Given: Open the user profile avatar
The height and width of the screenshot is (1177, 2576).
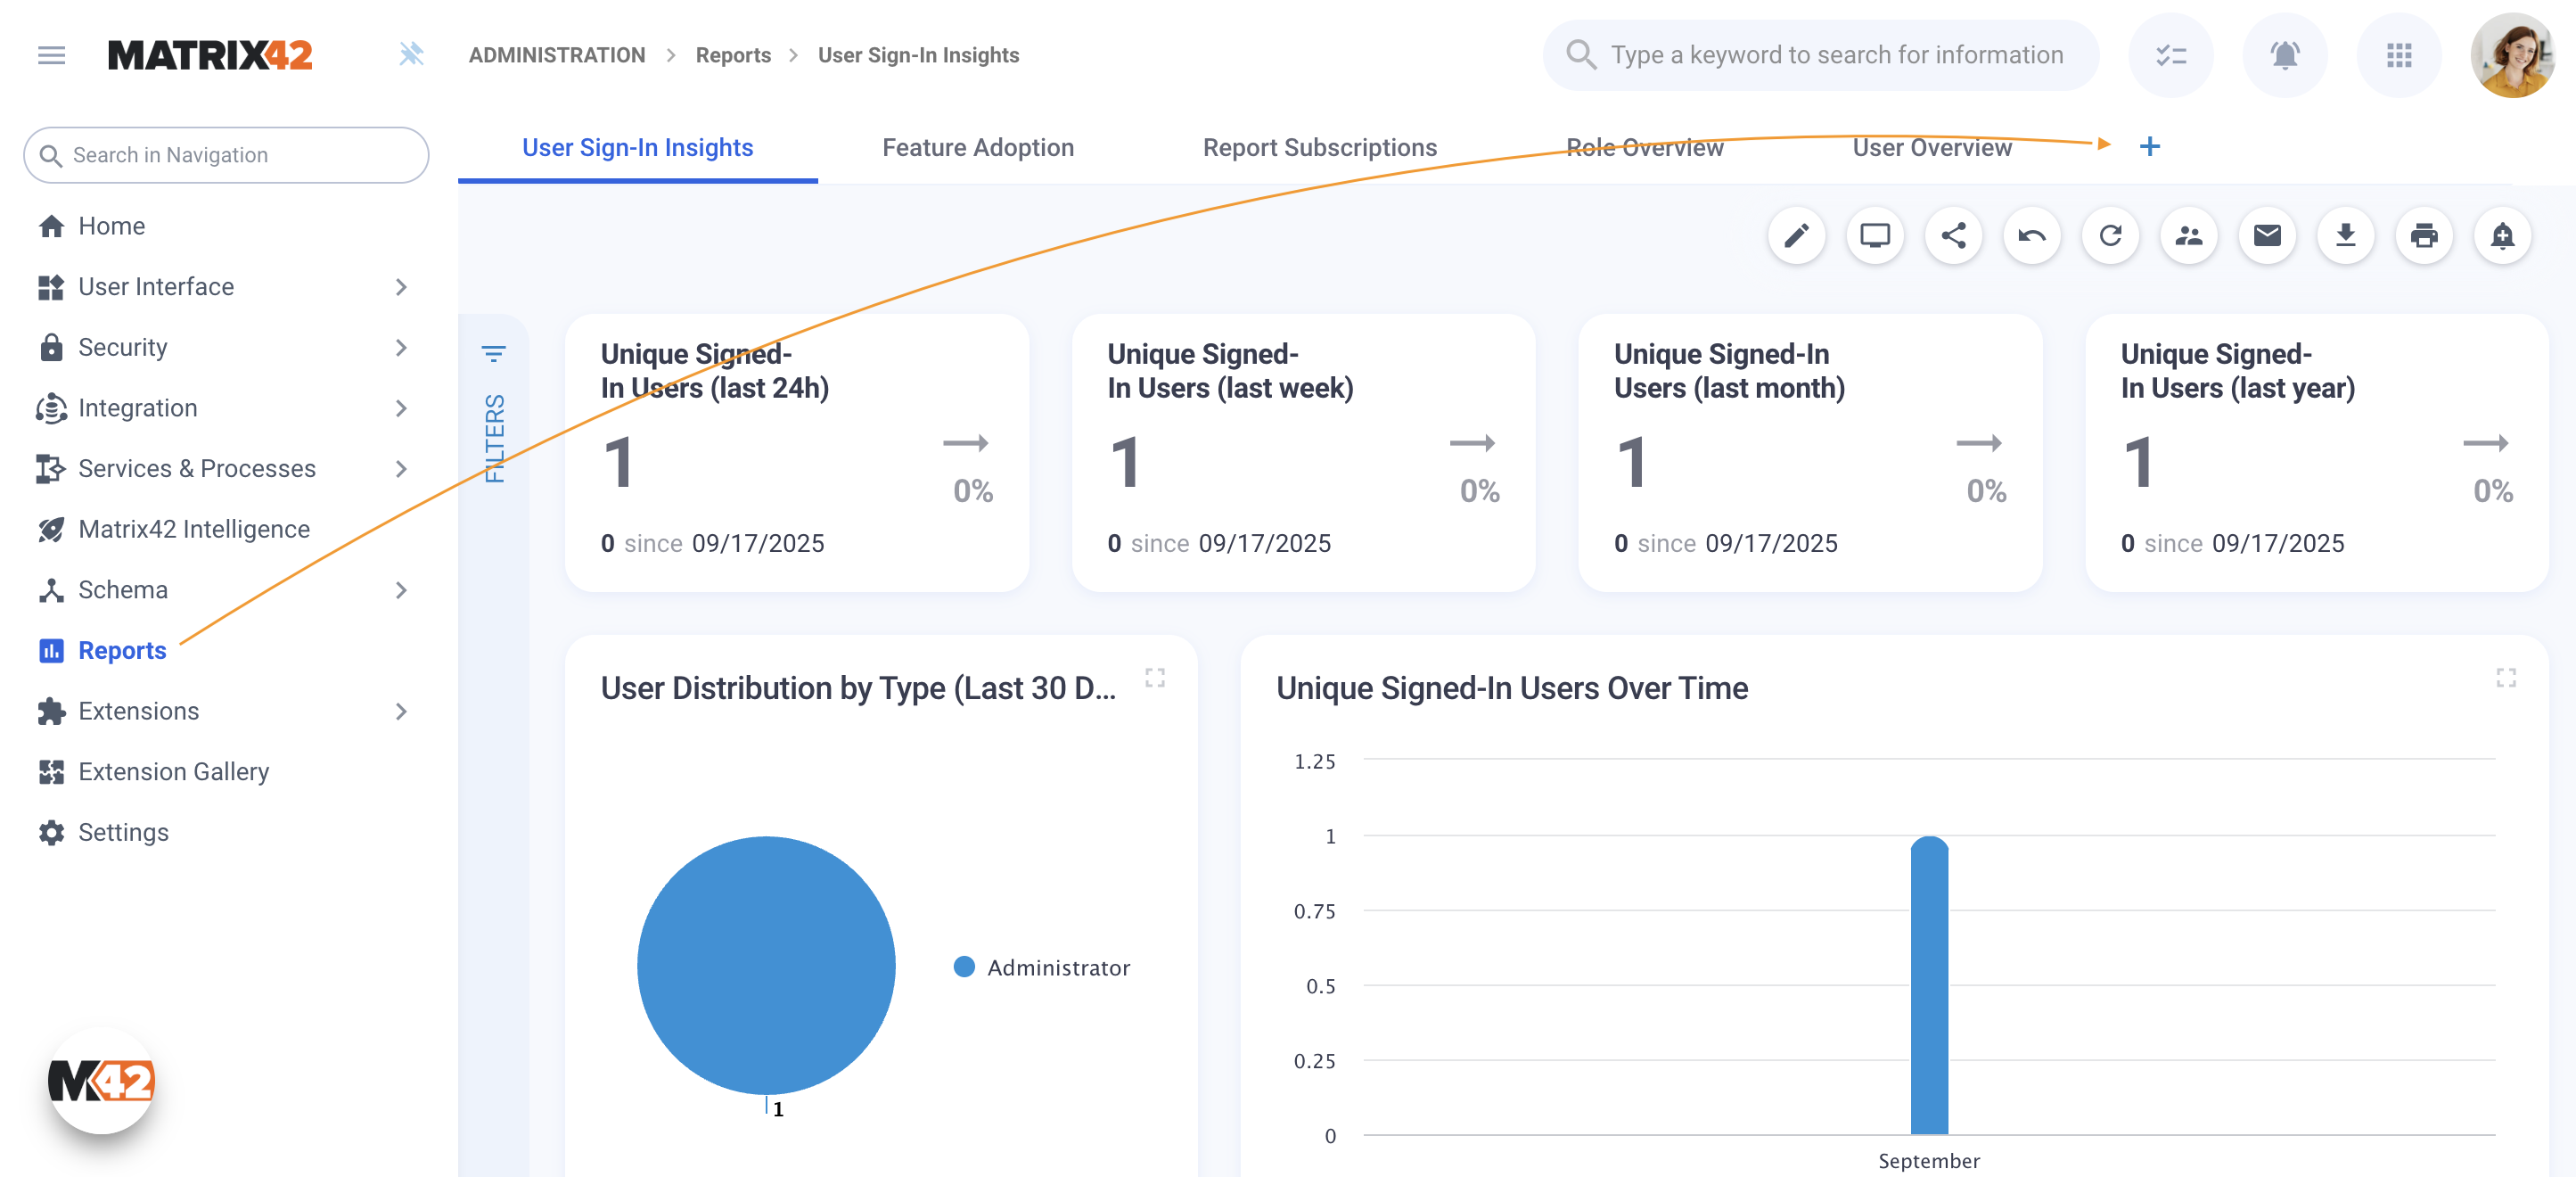Looking at the screenshot, I should (2512, 55).
